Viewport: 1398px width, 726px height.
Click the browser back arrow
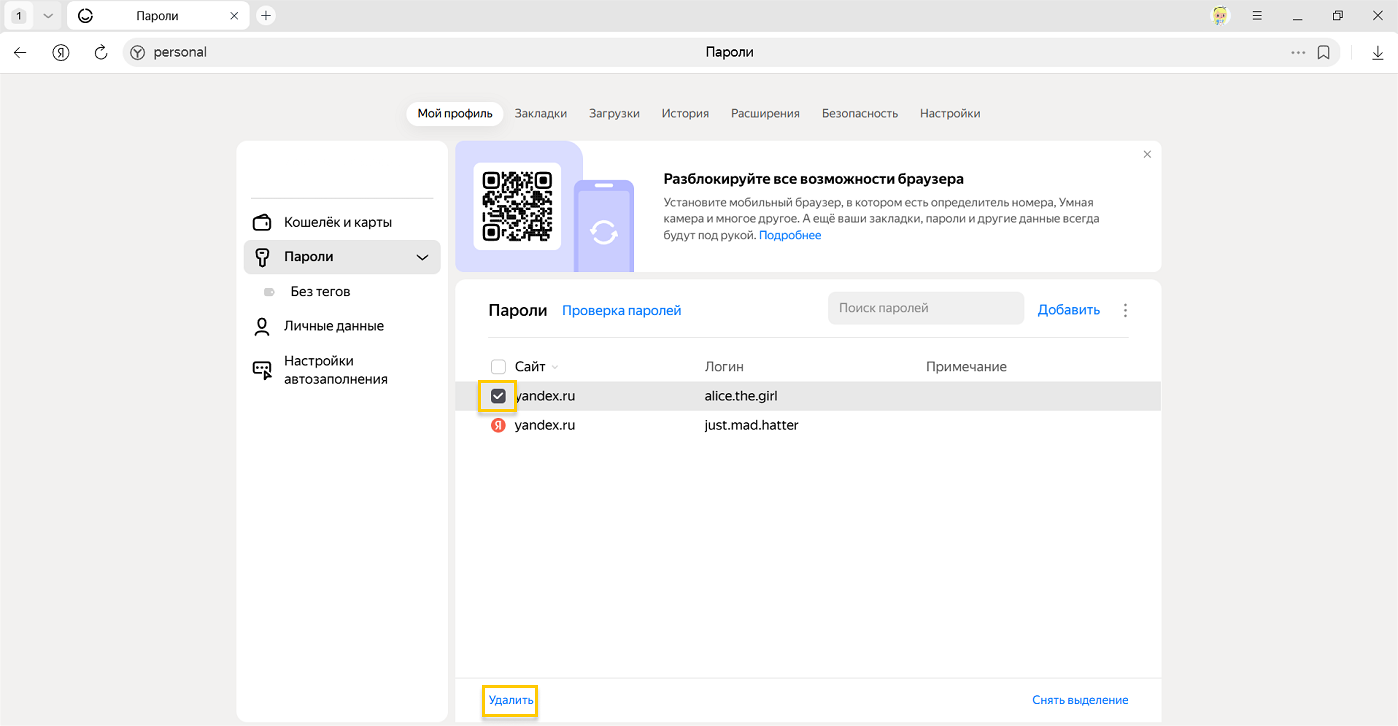(x=20, y=52)
